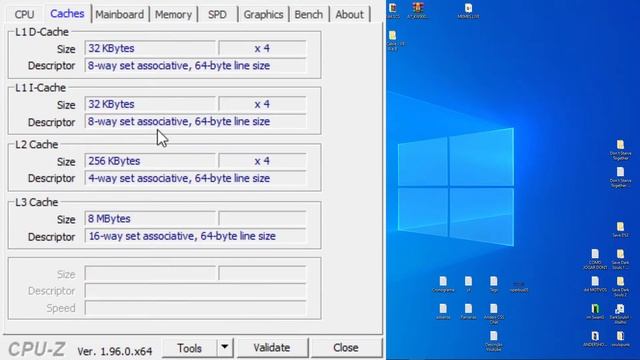Select the green-black app icon on desktop
Image resolution: width=640 pixels, height=360 pixels.
pyautogui.click(x=595, y=311)
